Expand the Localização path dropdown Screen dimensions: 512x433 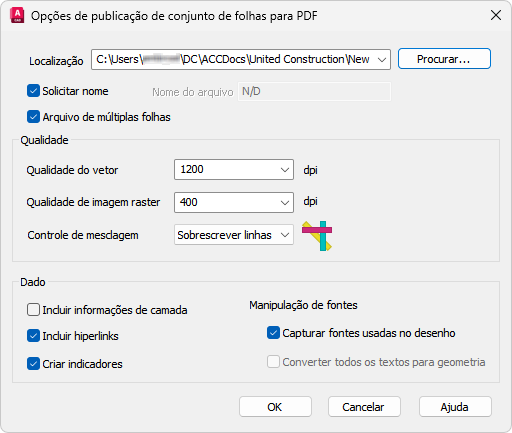[x=382, y=60]
